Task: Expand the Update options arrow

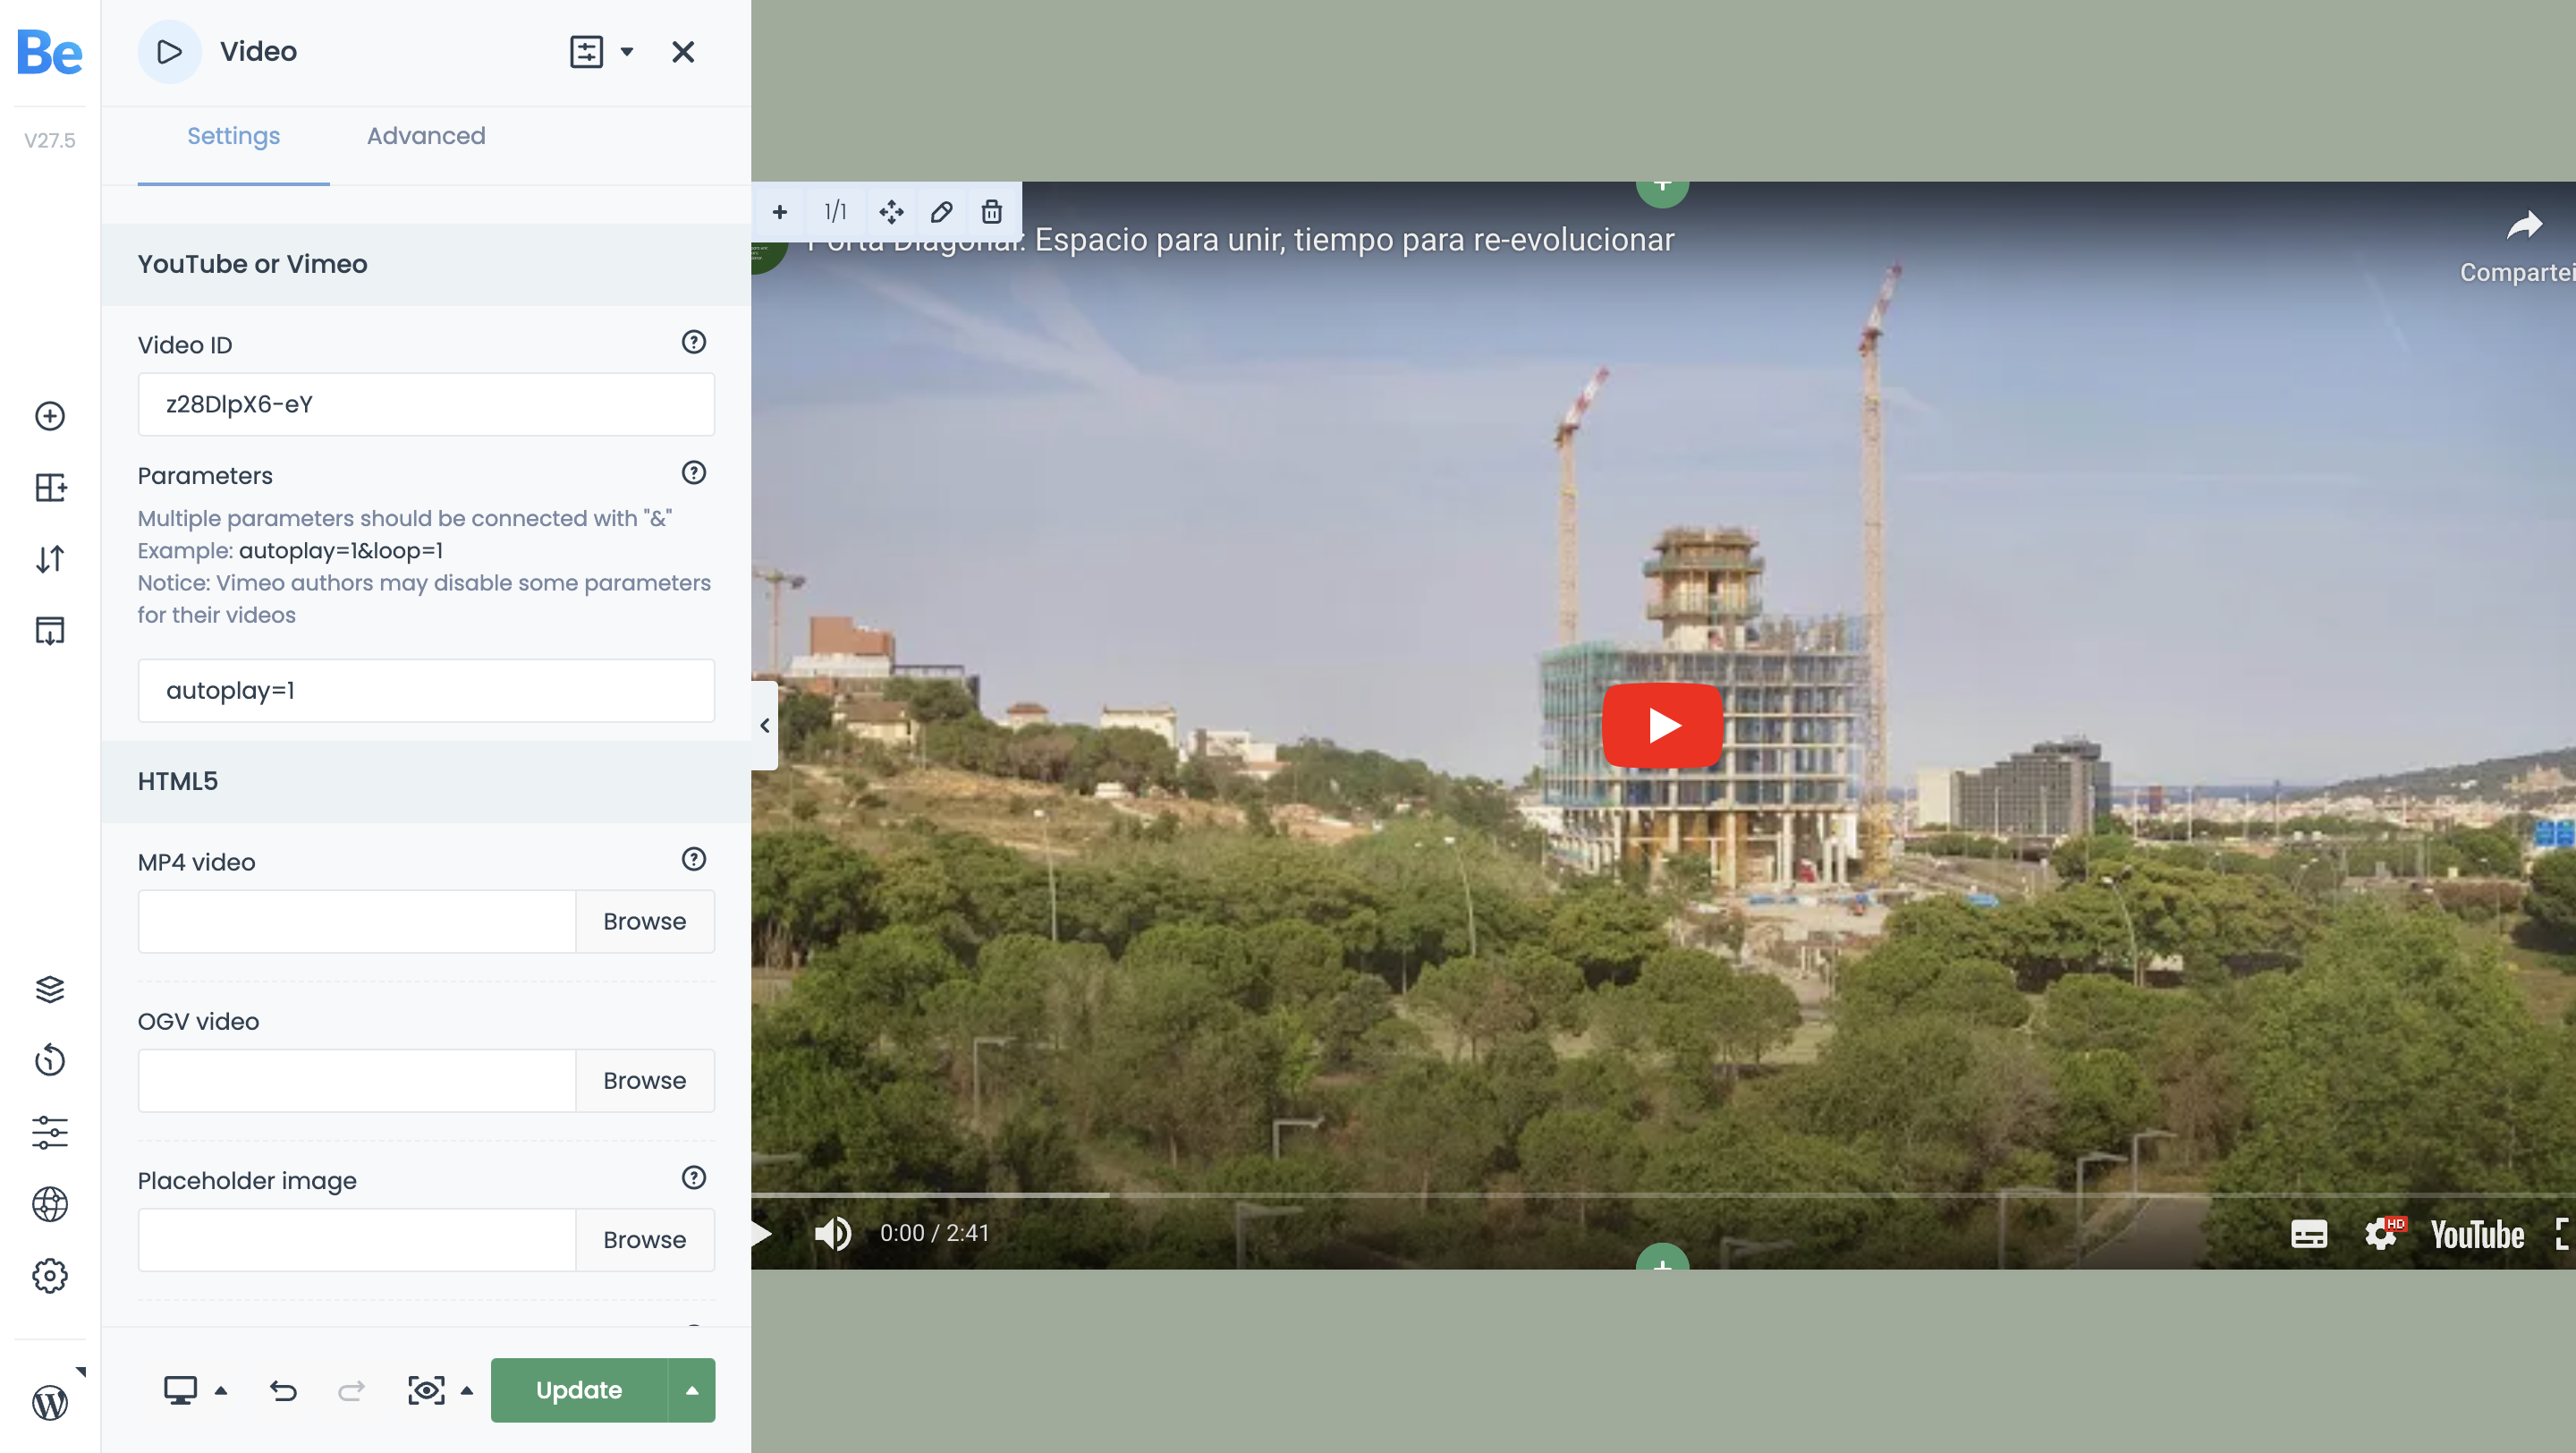Action: pyautogui.click(x=692, y=1390)
